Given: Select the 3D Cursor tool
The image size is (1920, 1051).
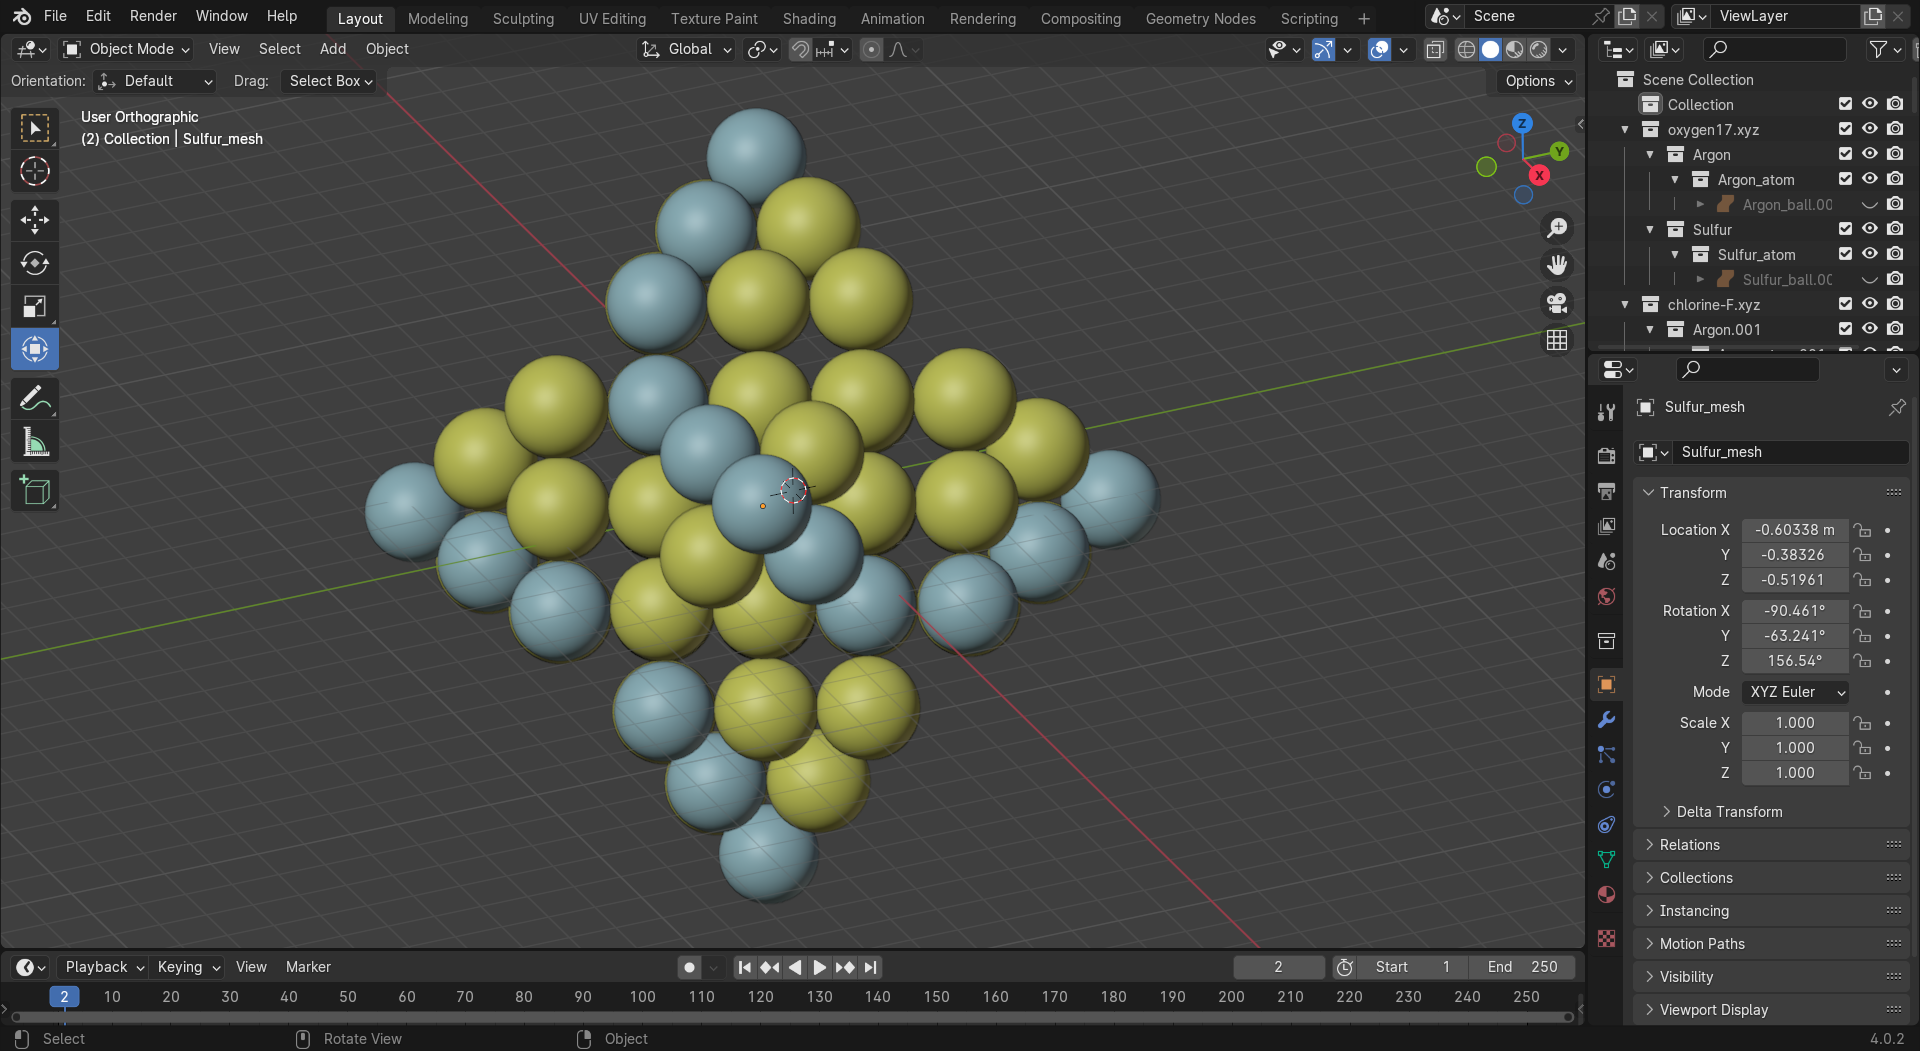Looking at the screenshot, I should tap(35, 172).
